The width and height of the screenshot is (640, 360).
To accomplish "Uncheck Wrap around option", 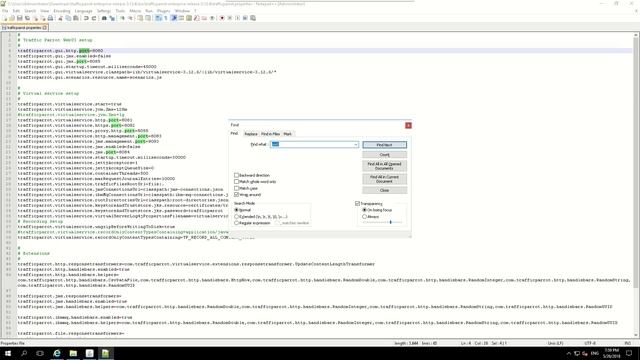I will pyautogui.click(x=236, y=195).
